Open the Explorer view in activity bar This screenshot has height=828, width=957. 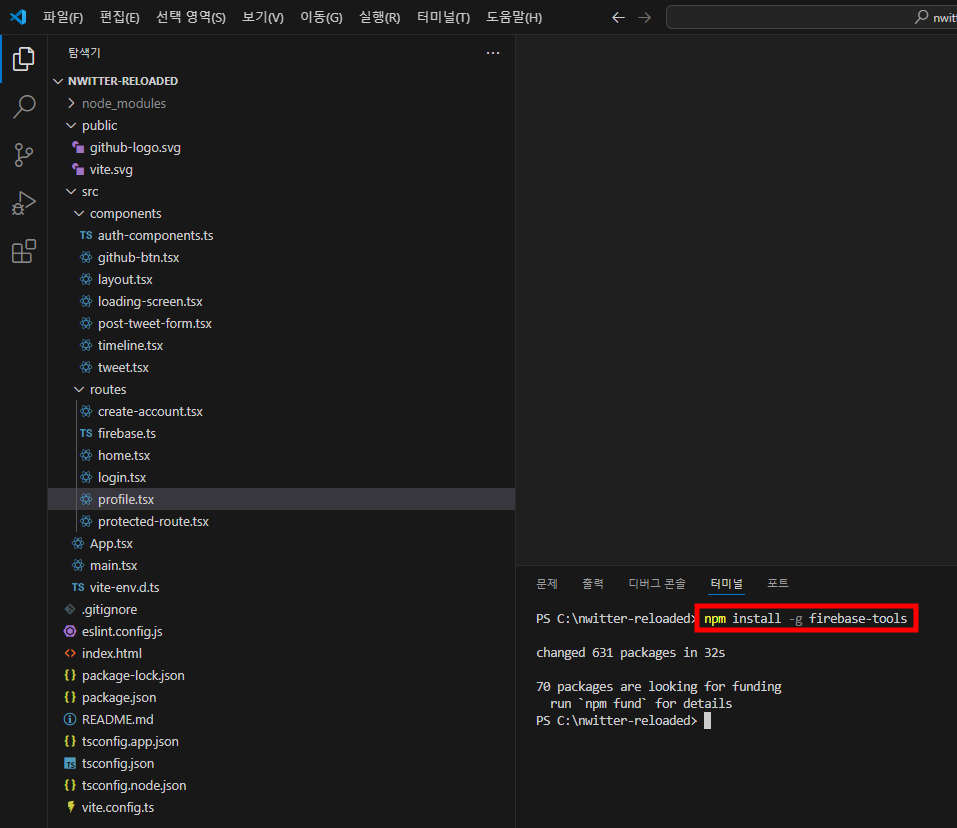[23, 59]
